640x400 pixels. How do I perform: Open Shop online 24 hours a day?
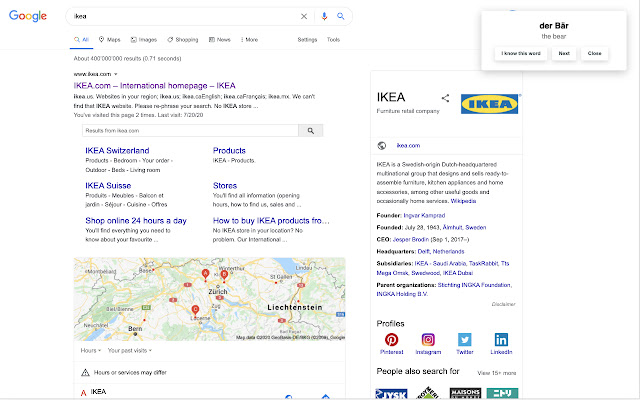[136, 221]
